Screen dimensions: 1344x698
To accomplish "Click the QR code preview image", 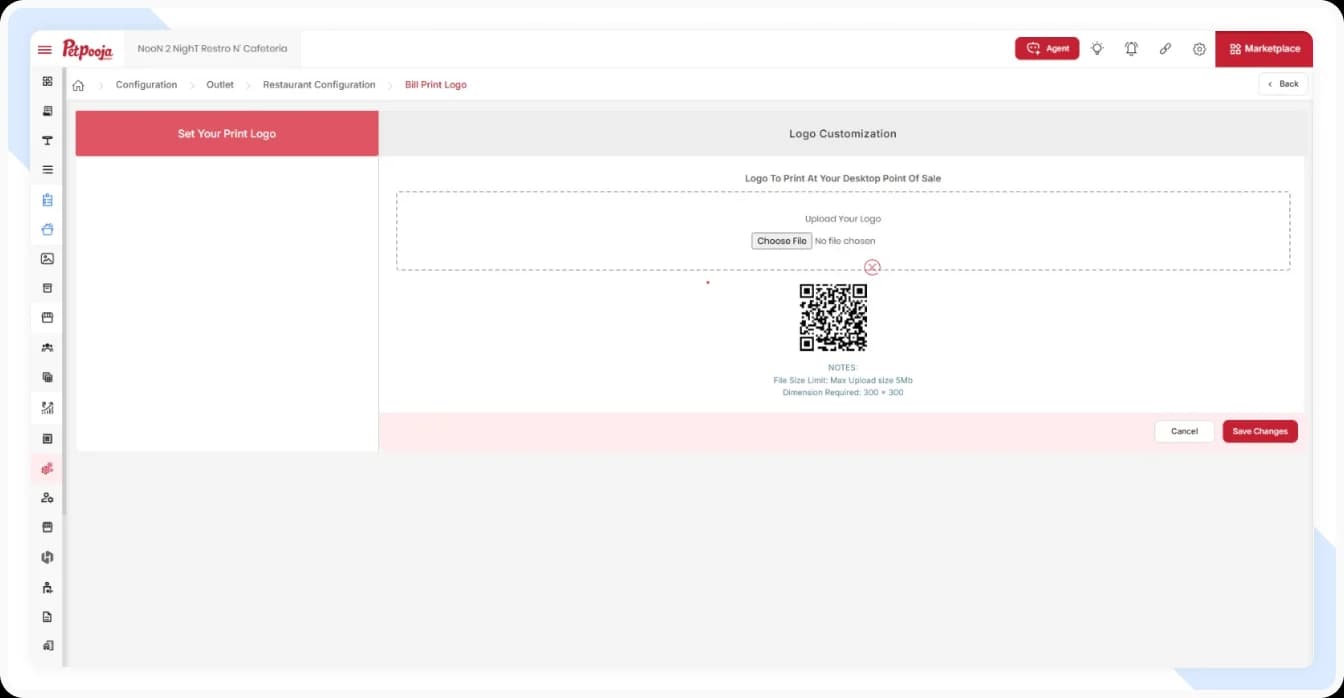I will [x=833, y=318].
